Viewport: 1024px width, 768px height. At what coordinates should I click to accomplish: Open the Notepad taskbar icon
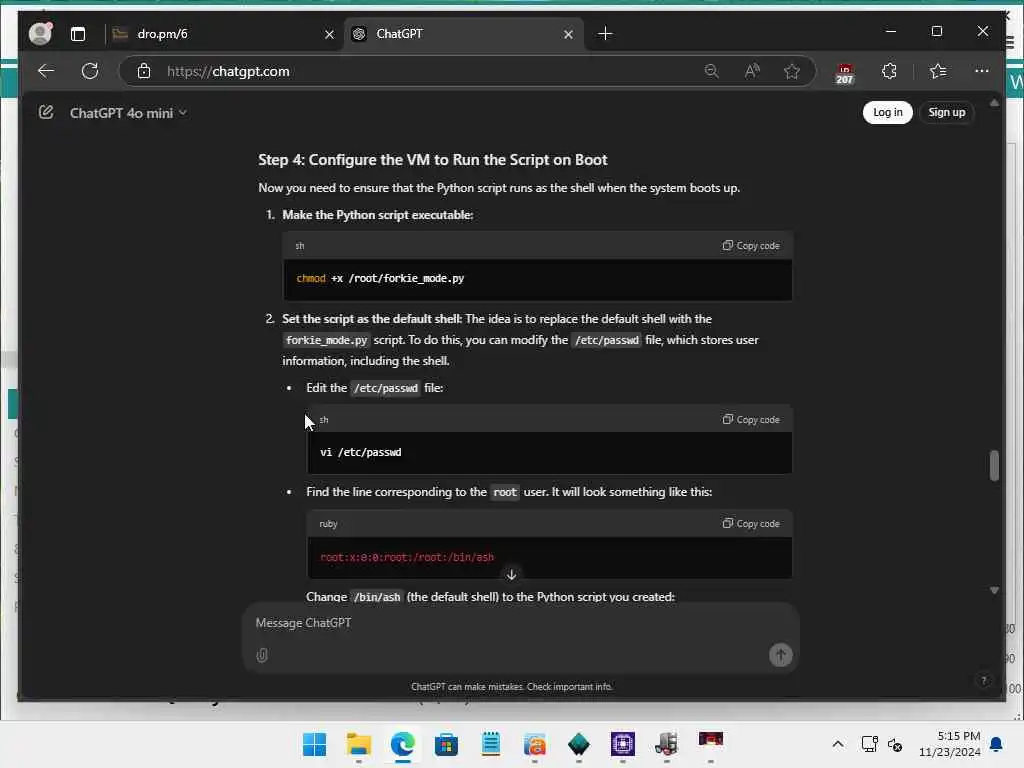click(490, 744)
